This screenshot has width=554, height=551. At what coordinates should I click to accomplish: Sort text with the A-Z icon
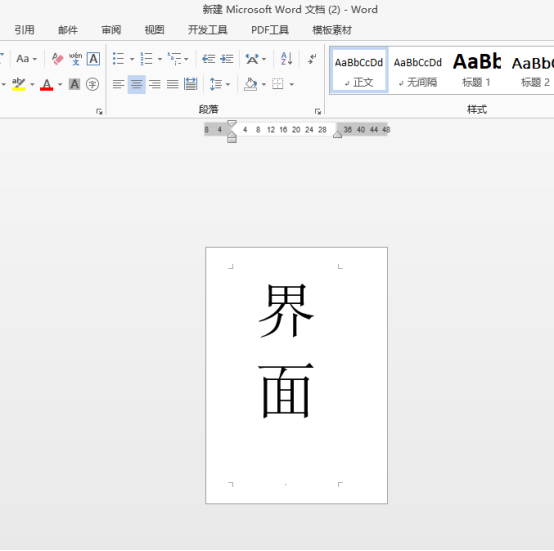(287, 59)
